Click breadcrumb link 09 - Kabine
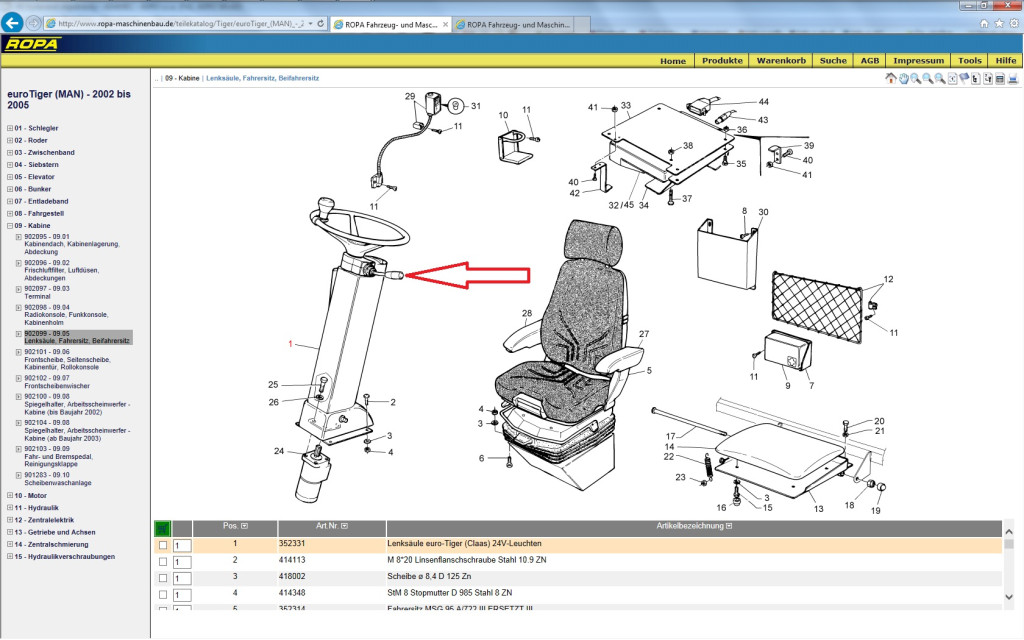Image resolution: width=1024 pixels, height=640 pixels. click(182, 78)
